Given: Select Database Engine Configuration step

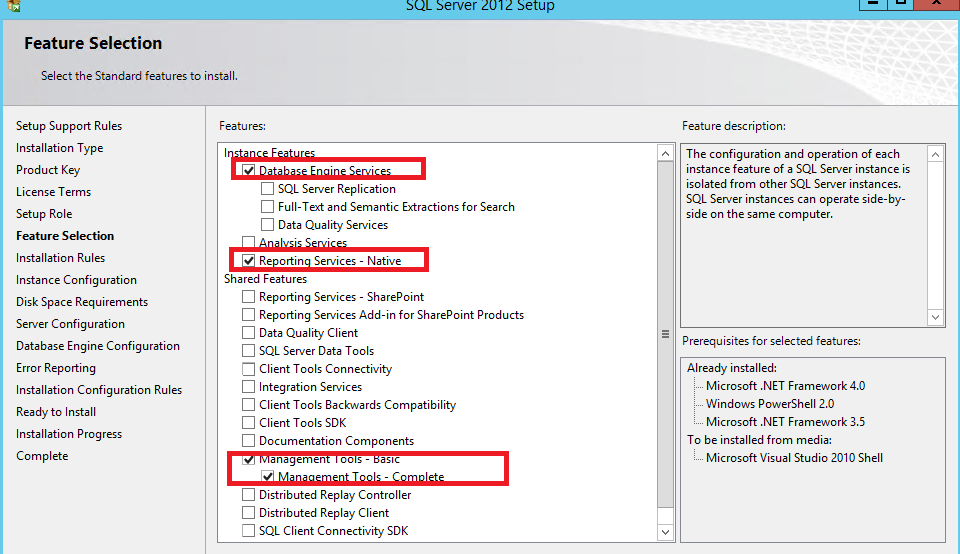Looking at the screenshot, I should 98,346.
